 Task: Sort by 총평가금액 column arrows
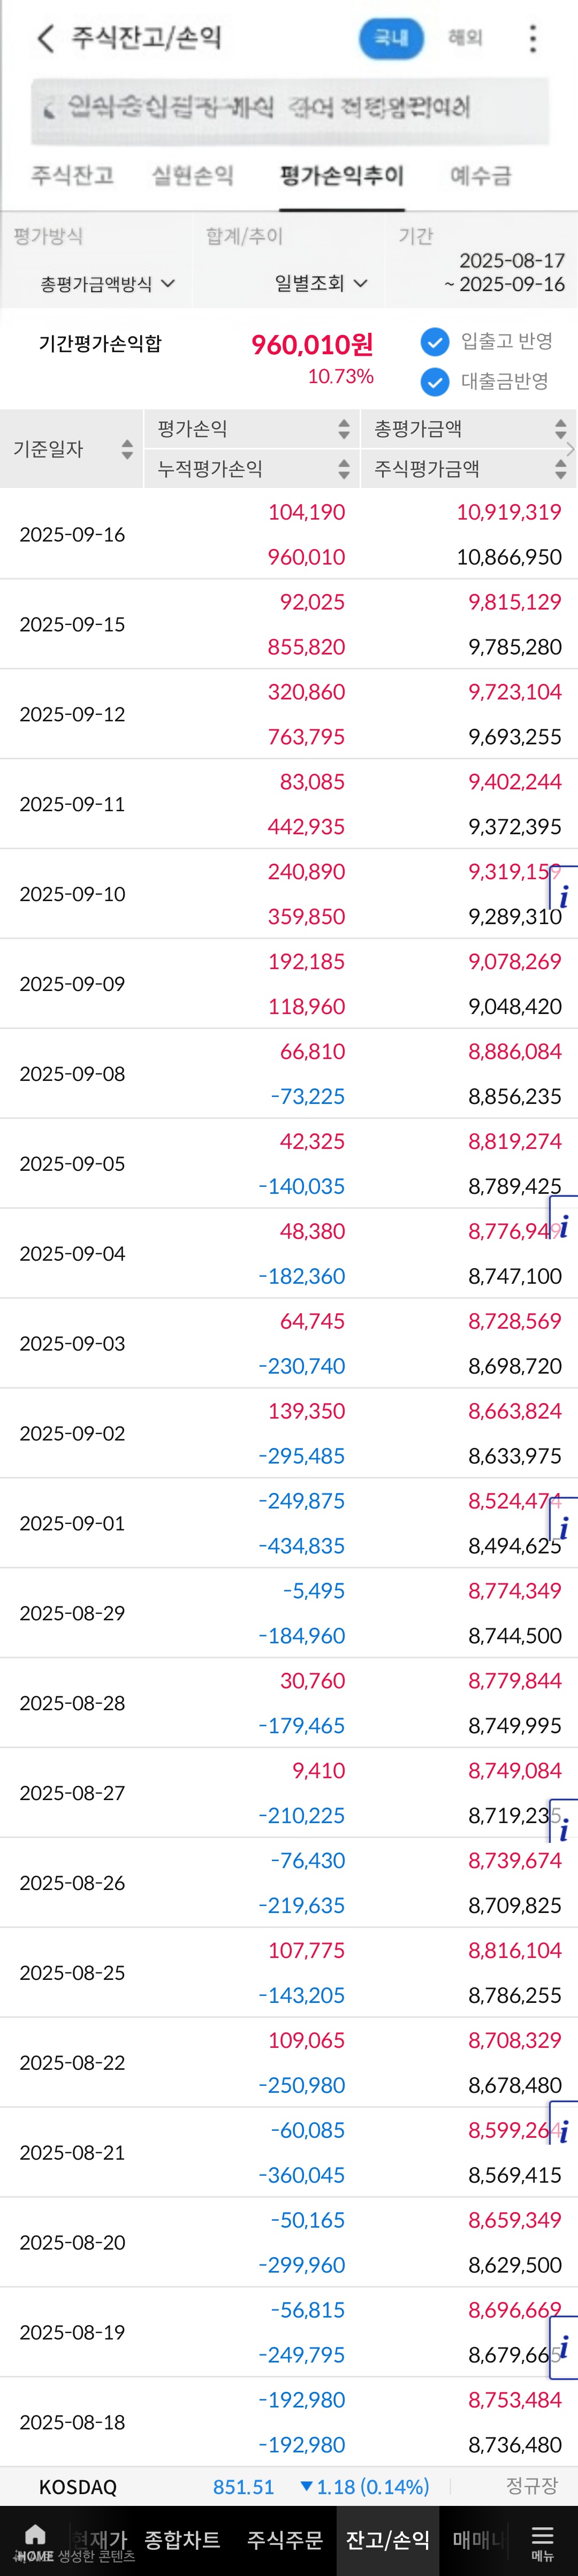[561, 429]
